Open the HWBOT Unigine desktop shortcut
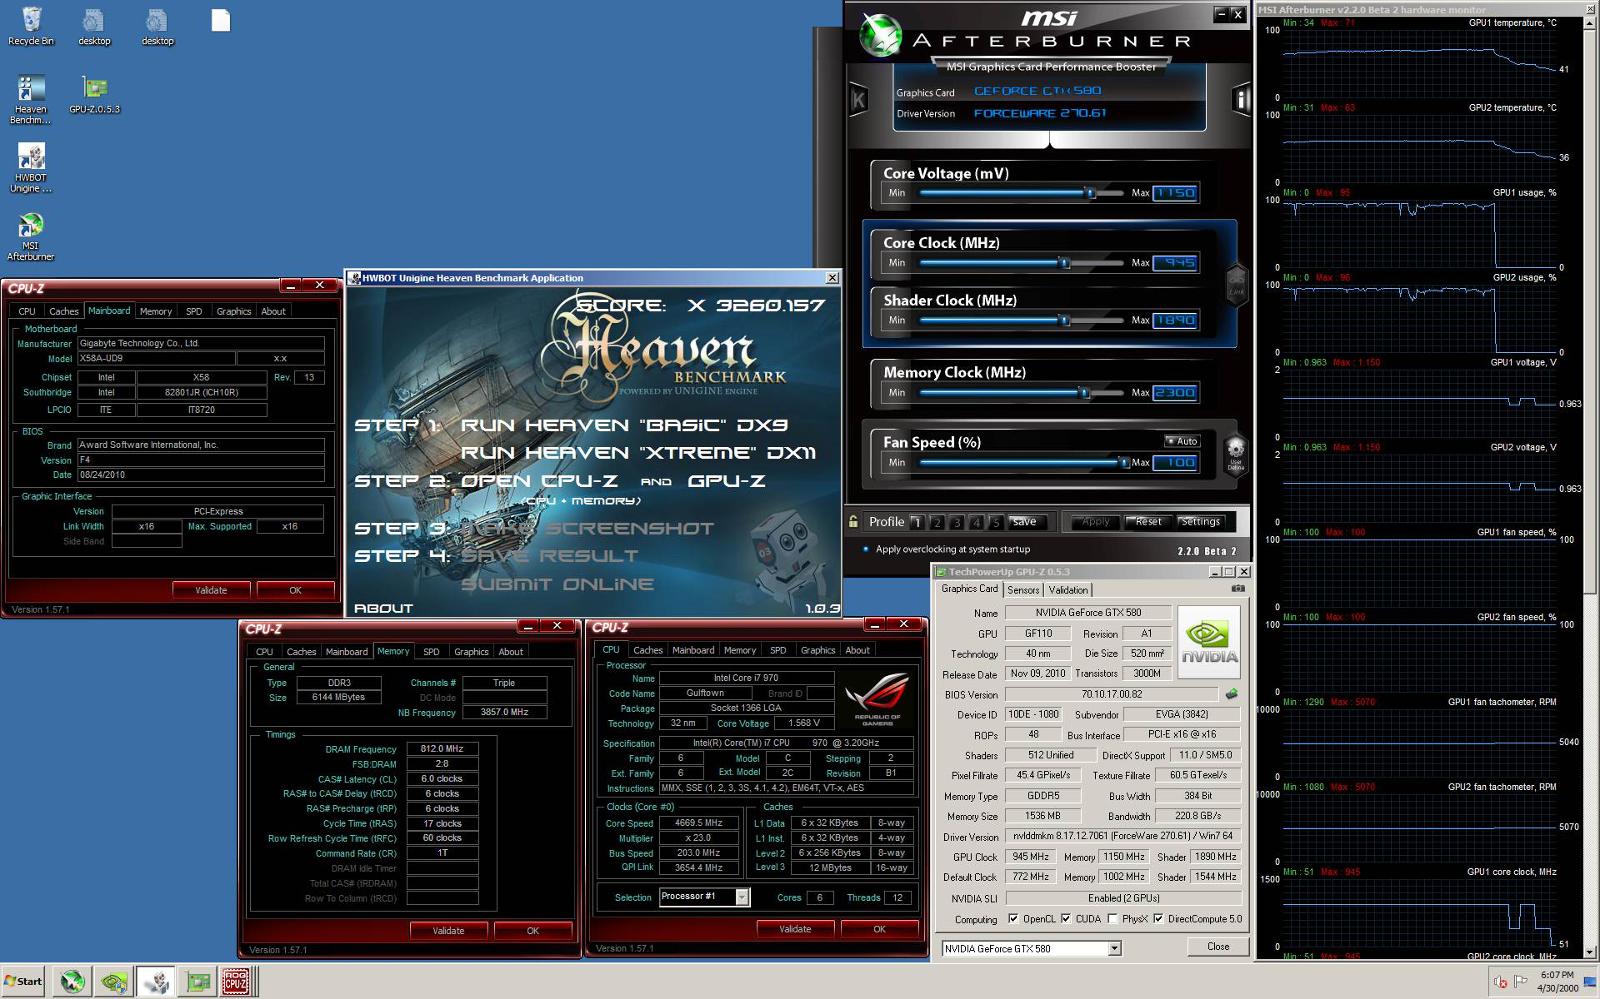 31,168
